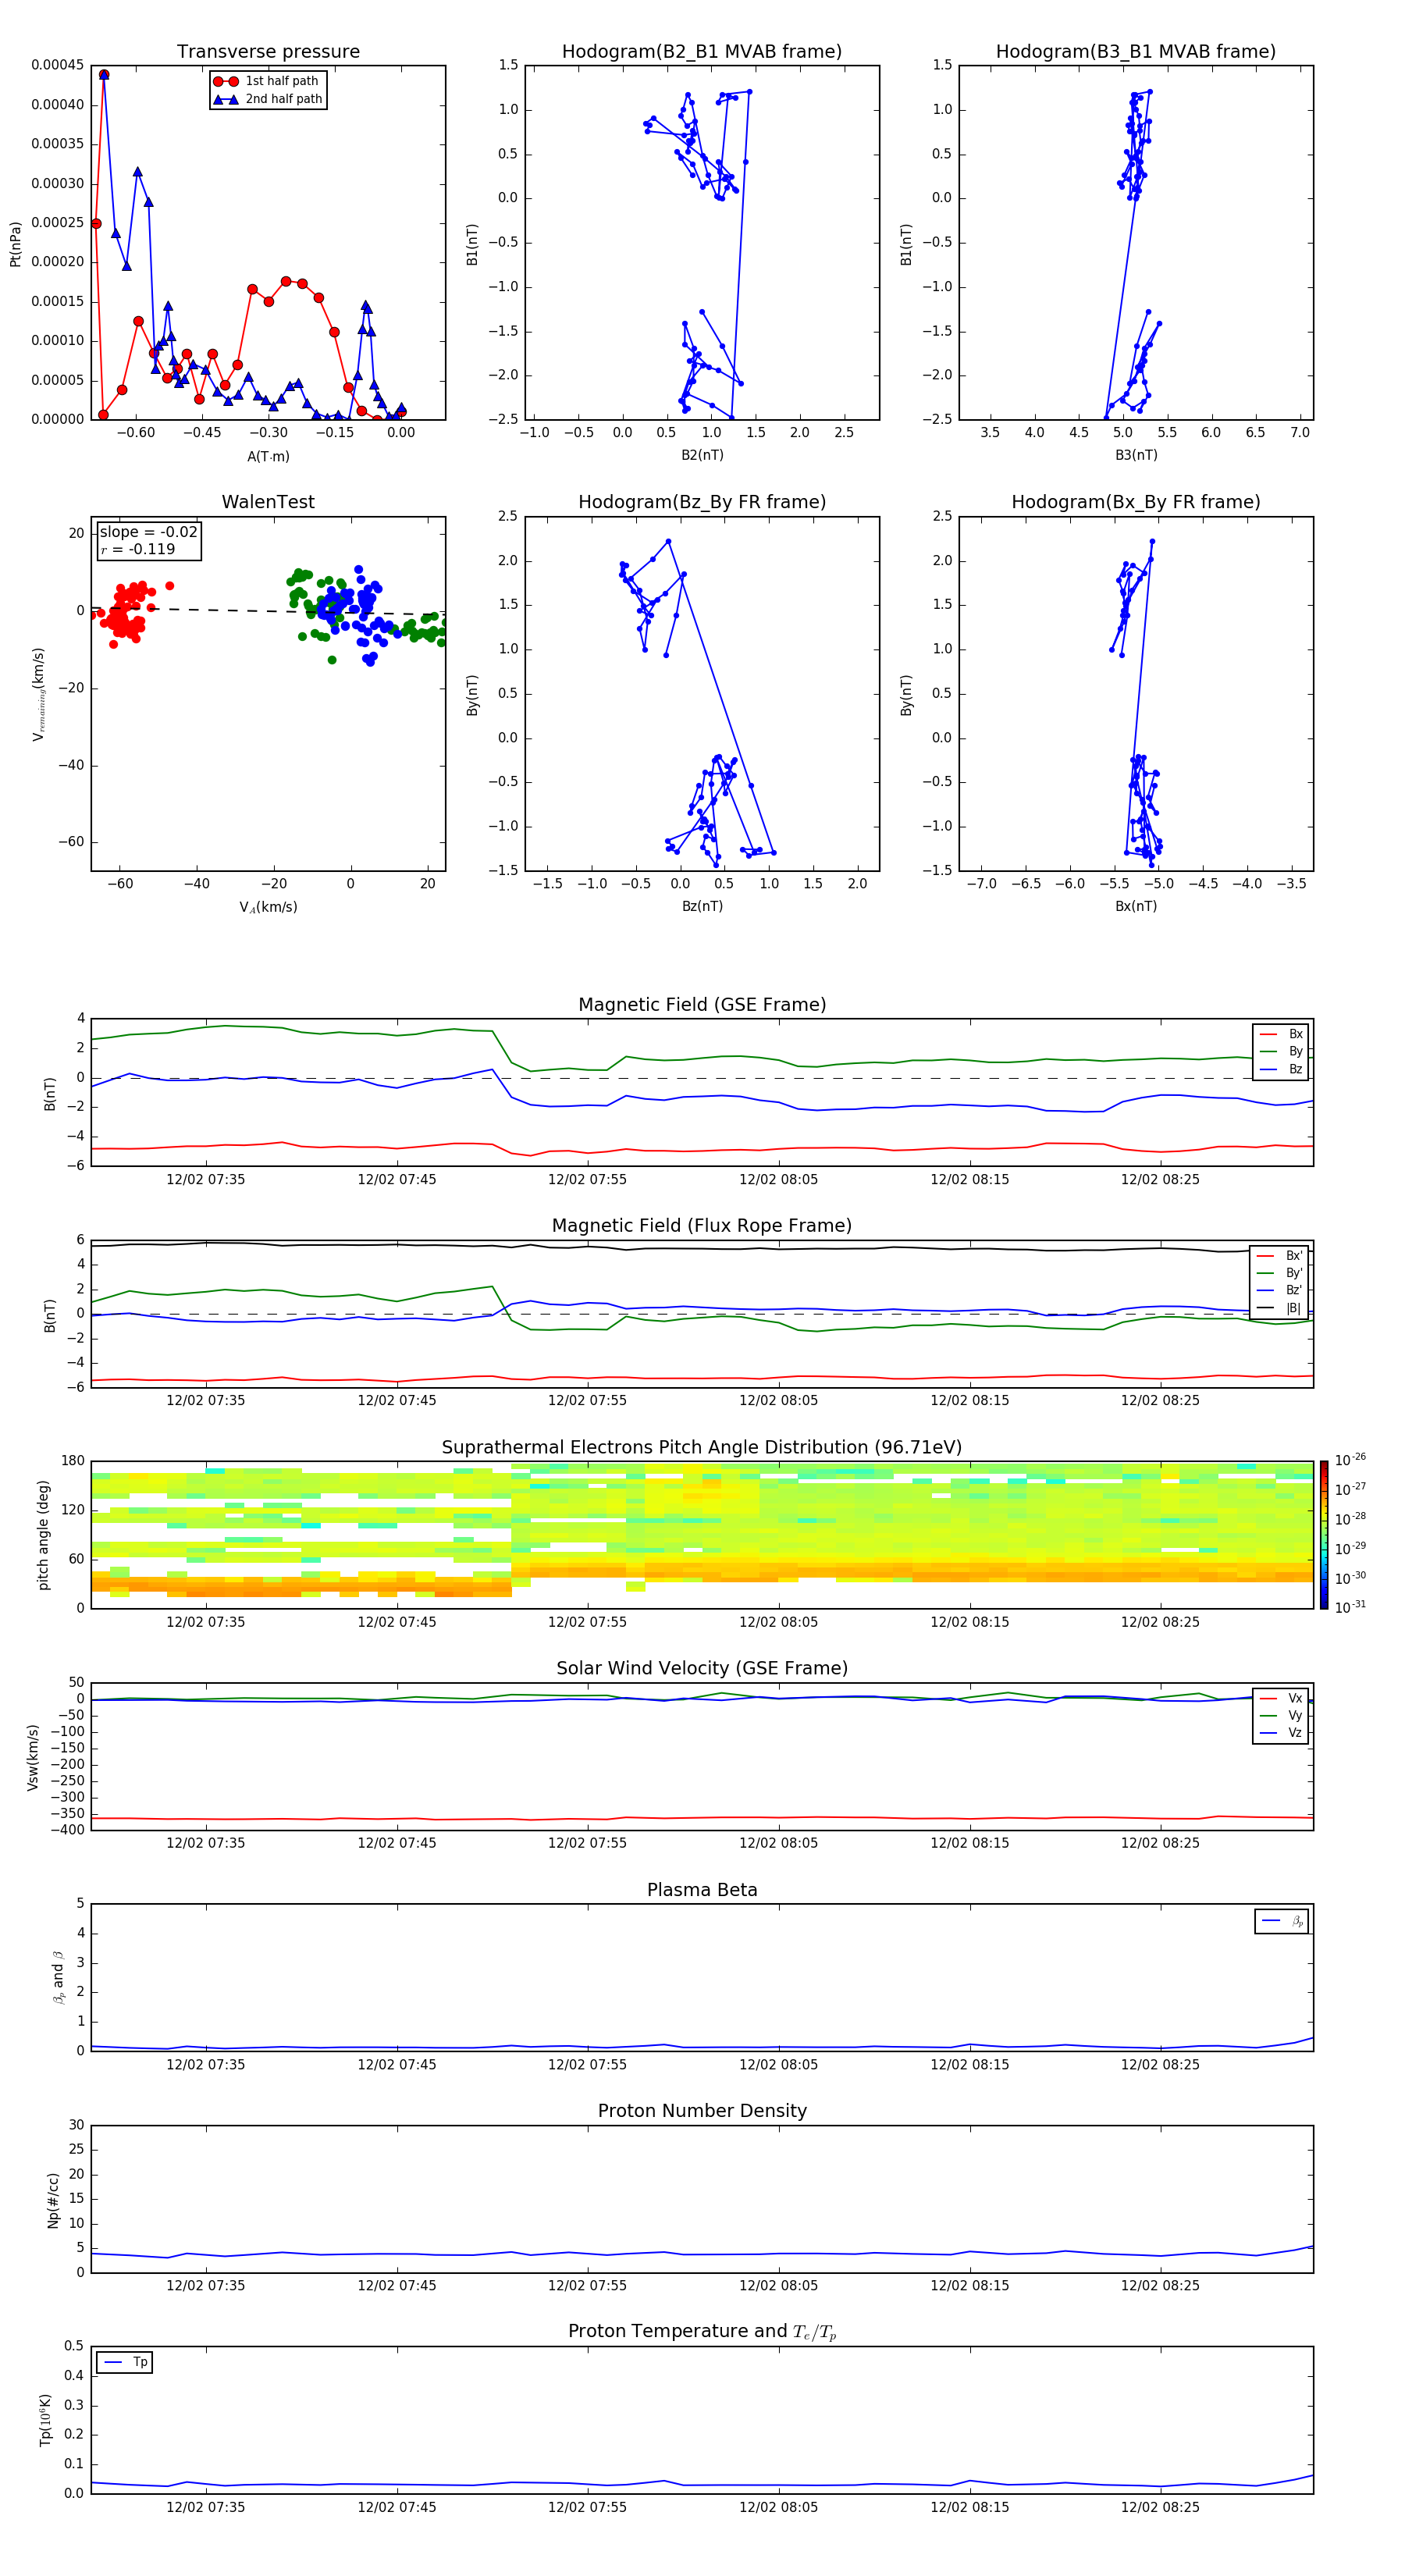Click 'Hodogram(B3_B1 MVAB frame)' title
The image size is (1405, 2576).
(1136, 52)
